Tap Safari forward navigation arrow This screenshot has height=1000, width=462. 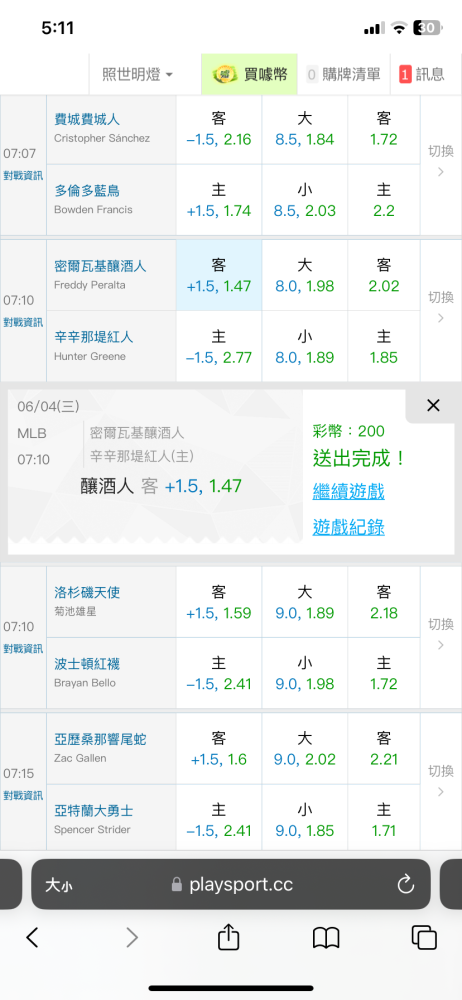pyautogui.click(x=131, y=937)
